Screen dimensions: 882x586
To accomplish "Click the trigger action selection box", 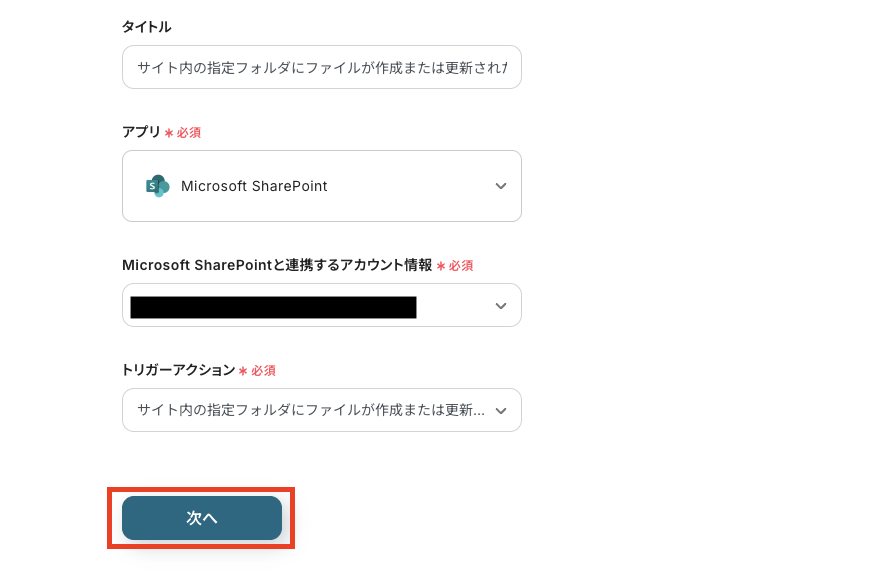I will click(x=320, y=410).
